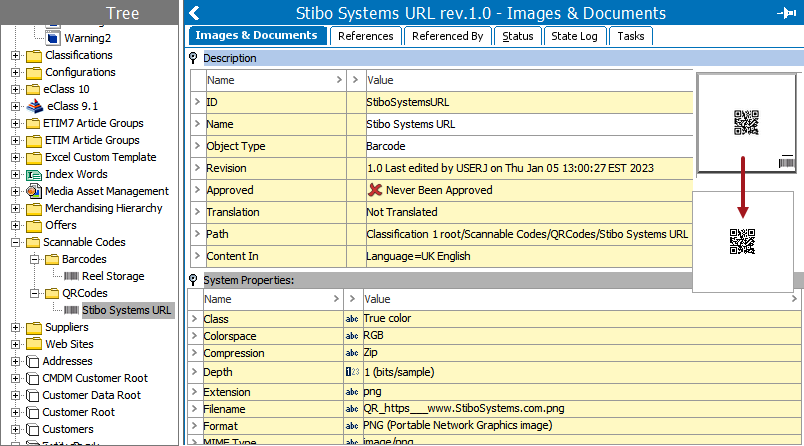Viewport: 804px width, 446px height.
Task: Open the Tasks tab
Action: [x=631, y=36]
